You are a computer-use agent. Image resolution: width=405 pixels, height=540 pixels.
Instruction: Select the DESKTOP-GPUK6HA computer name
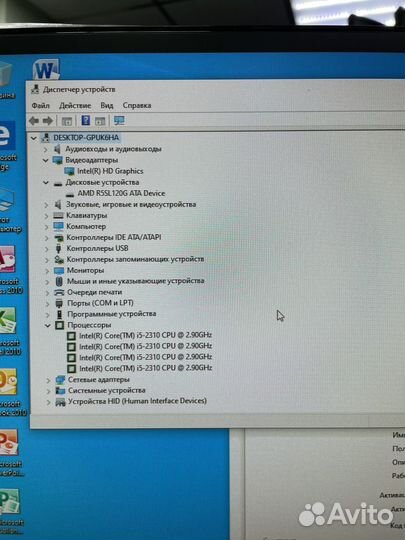click(x=86, y=137)
